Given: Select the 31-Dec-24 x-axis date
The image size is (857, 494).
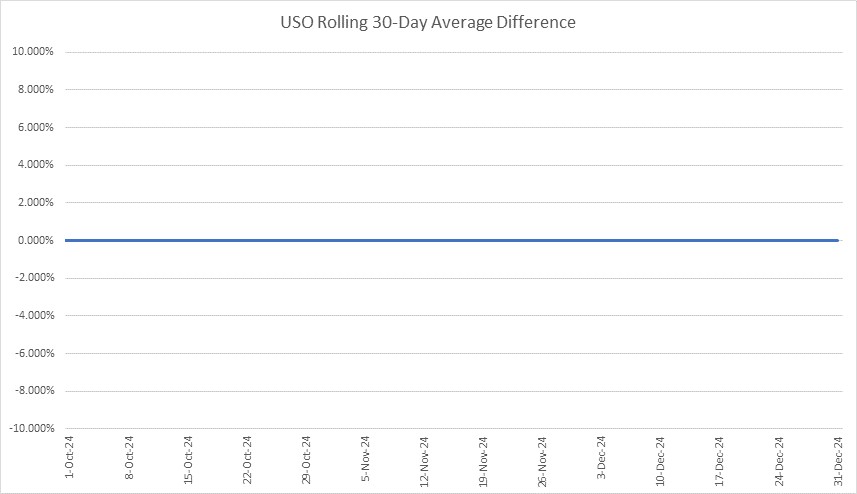Looking at the screenshot, I should click(x=838, y=462).
